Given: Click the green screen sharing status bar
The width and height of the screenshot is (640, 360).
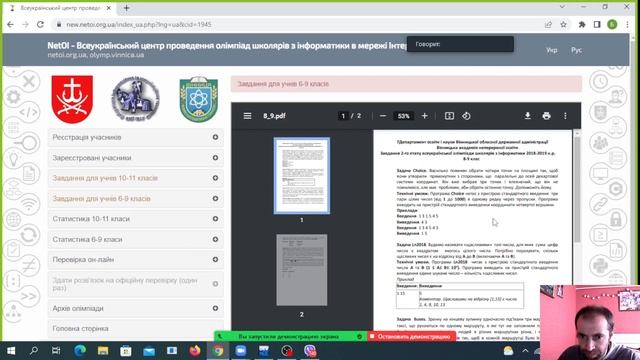Looking at the screenshot, I should pyautogui.click(x=291, y=337).
